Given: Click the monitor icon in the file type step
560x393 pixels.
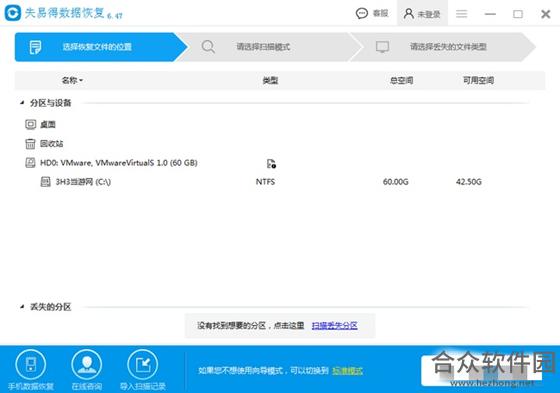Looking at the screenshot, I should (382, 47).
